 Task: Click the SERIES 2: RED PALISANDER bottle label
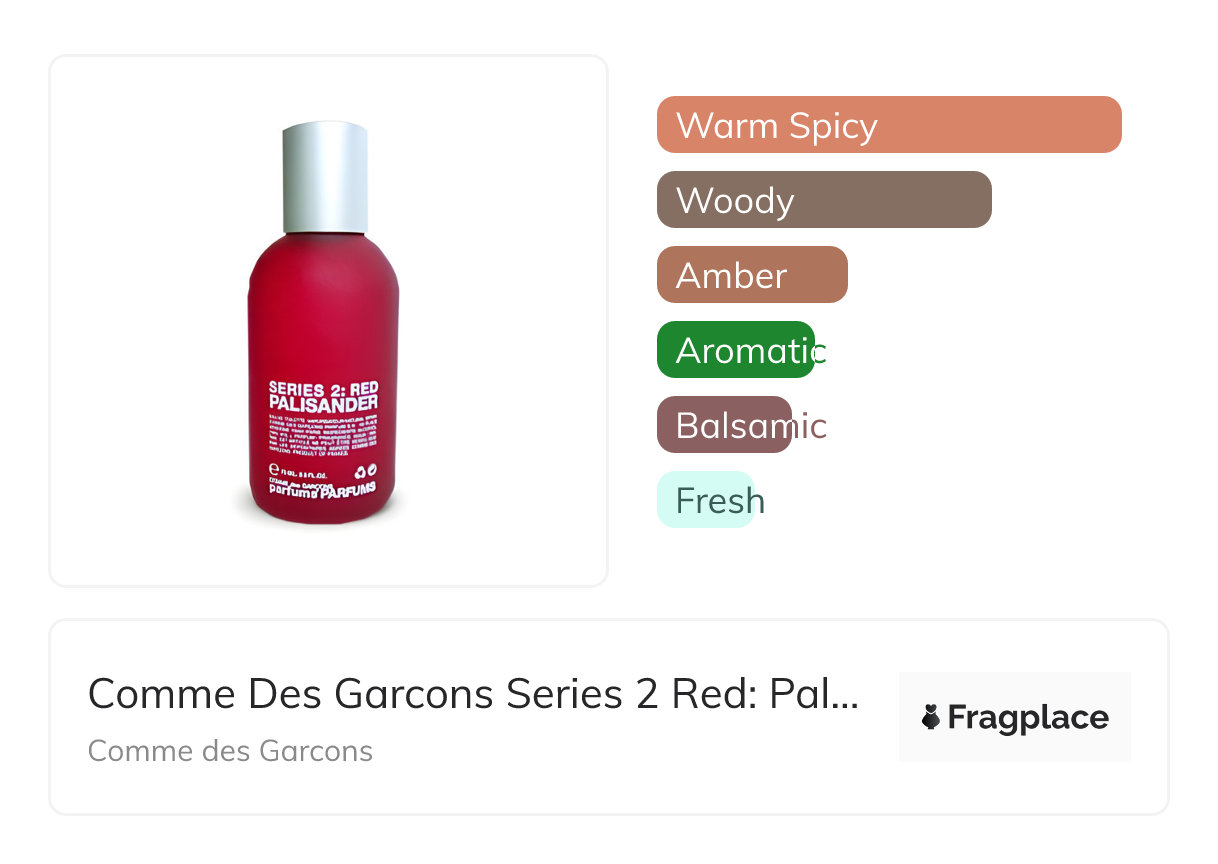324,395
